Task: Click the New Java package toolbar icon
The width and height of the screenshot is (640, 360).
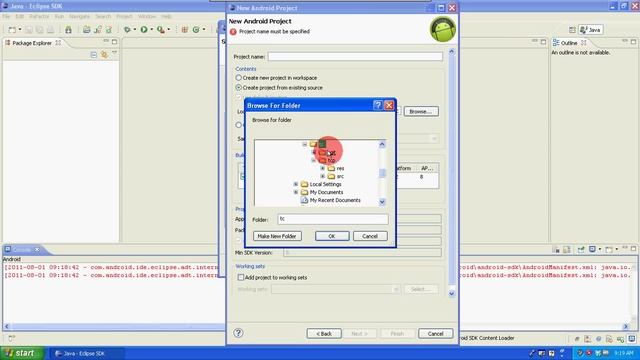Action: click(87, 30)
